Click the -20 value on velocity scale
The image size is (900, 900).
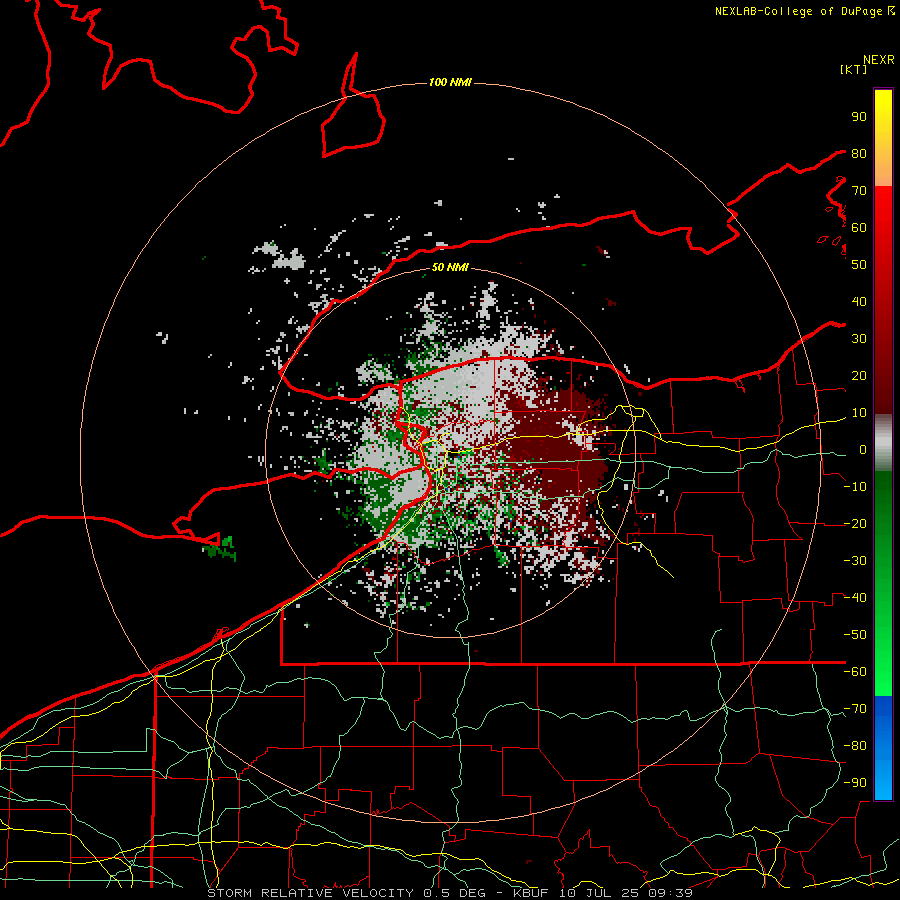pyautogui.click(x=855, y=524)
